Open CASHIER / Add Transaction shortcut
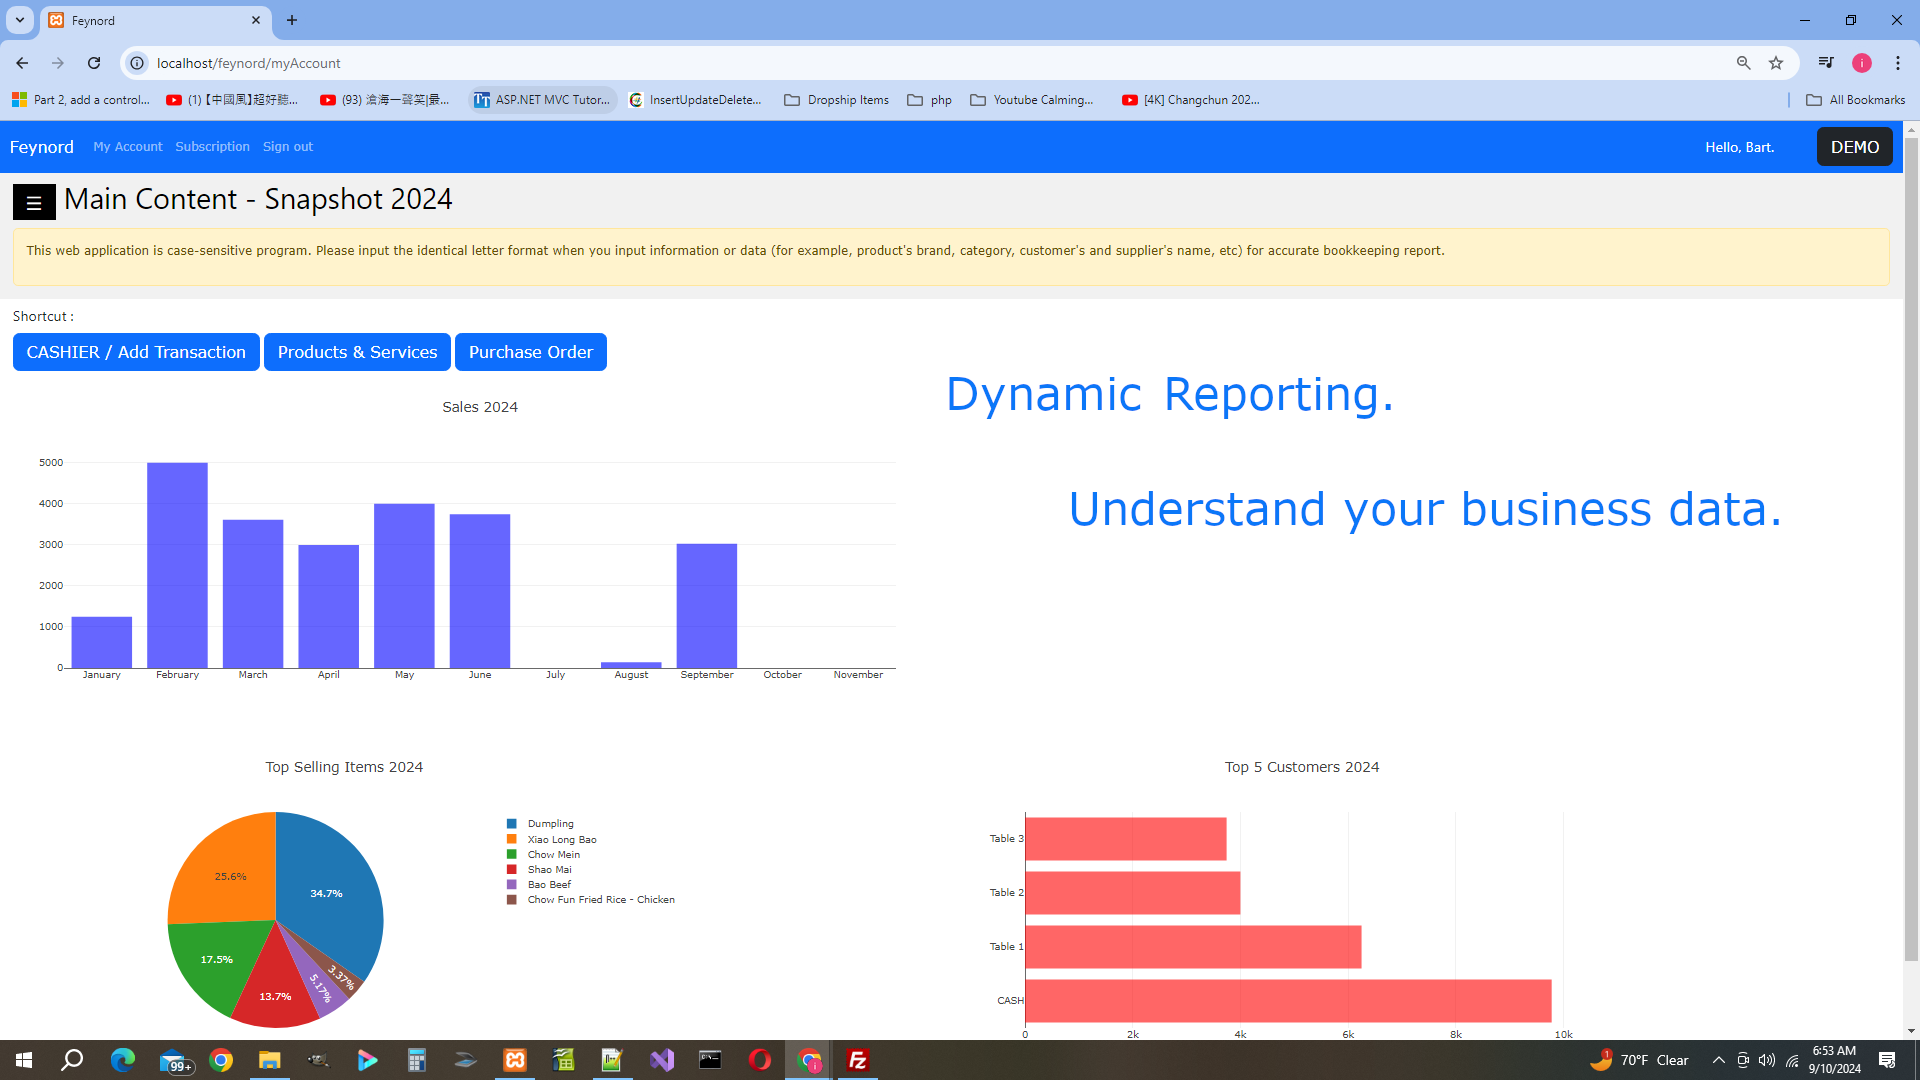 [x=136, y=352]
